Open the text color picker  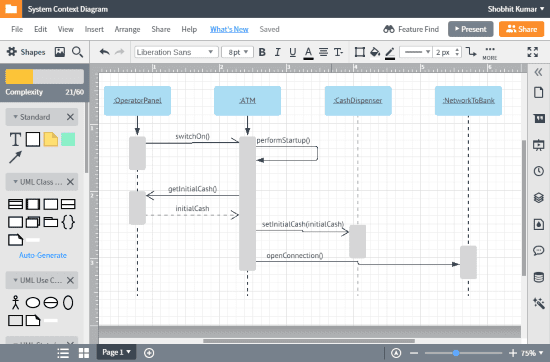pyautogui.click(x=308, y=53)
